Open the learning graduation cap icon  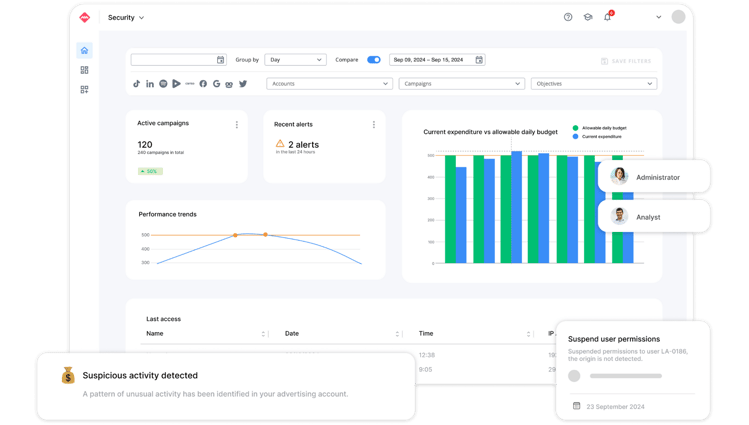click(x=588, y=17)
